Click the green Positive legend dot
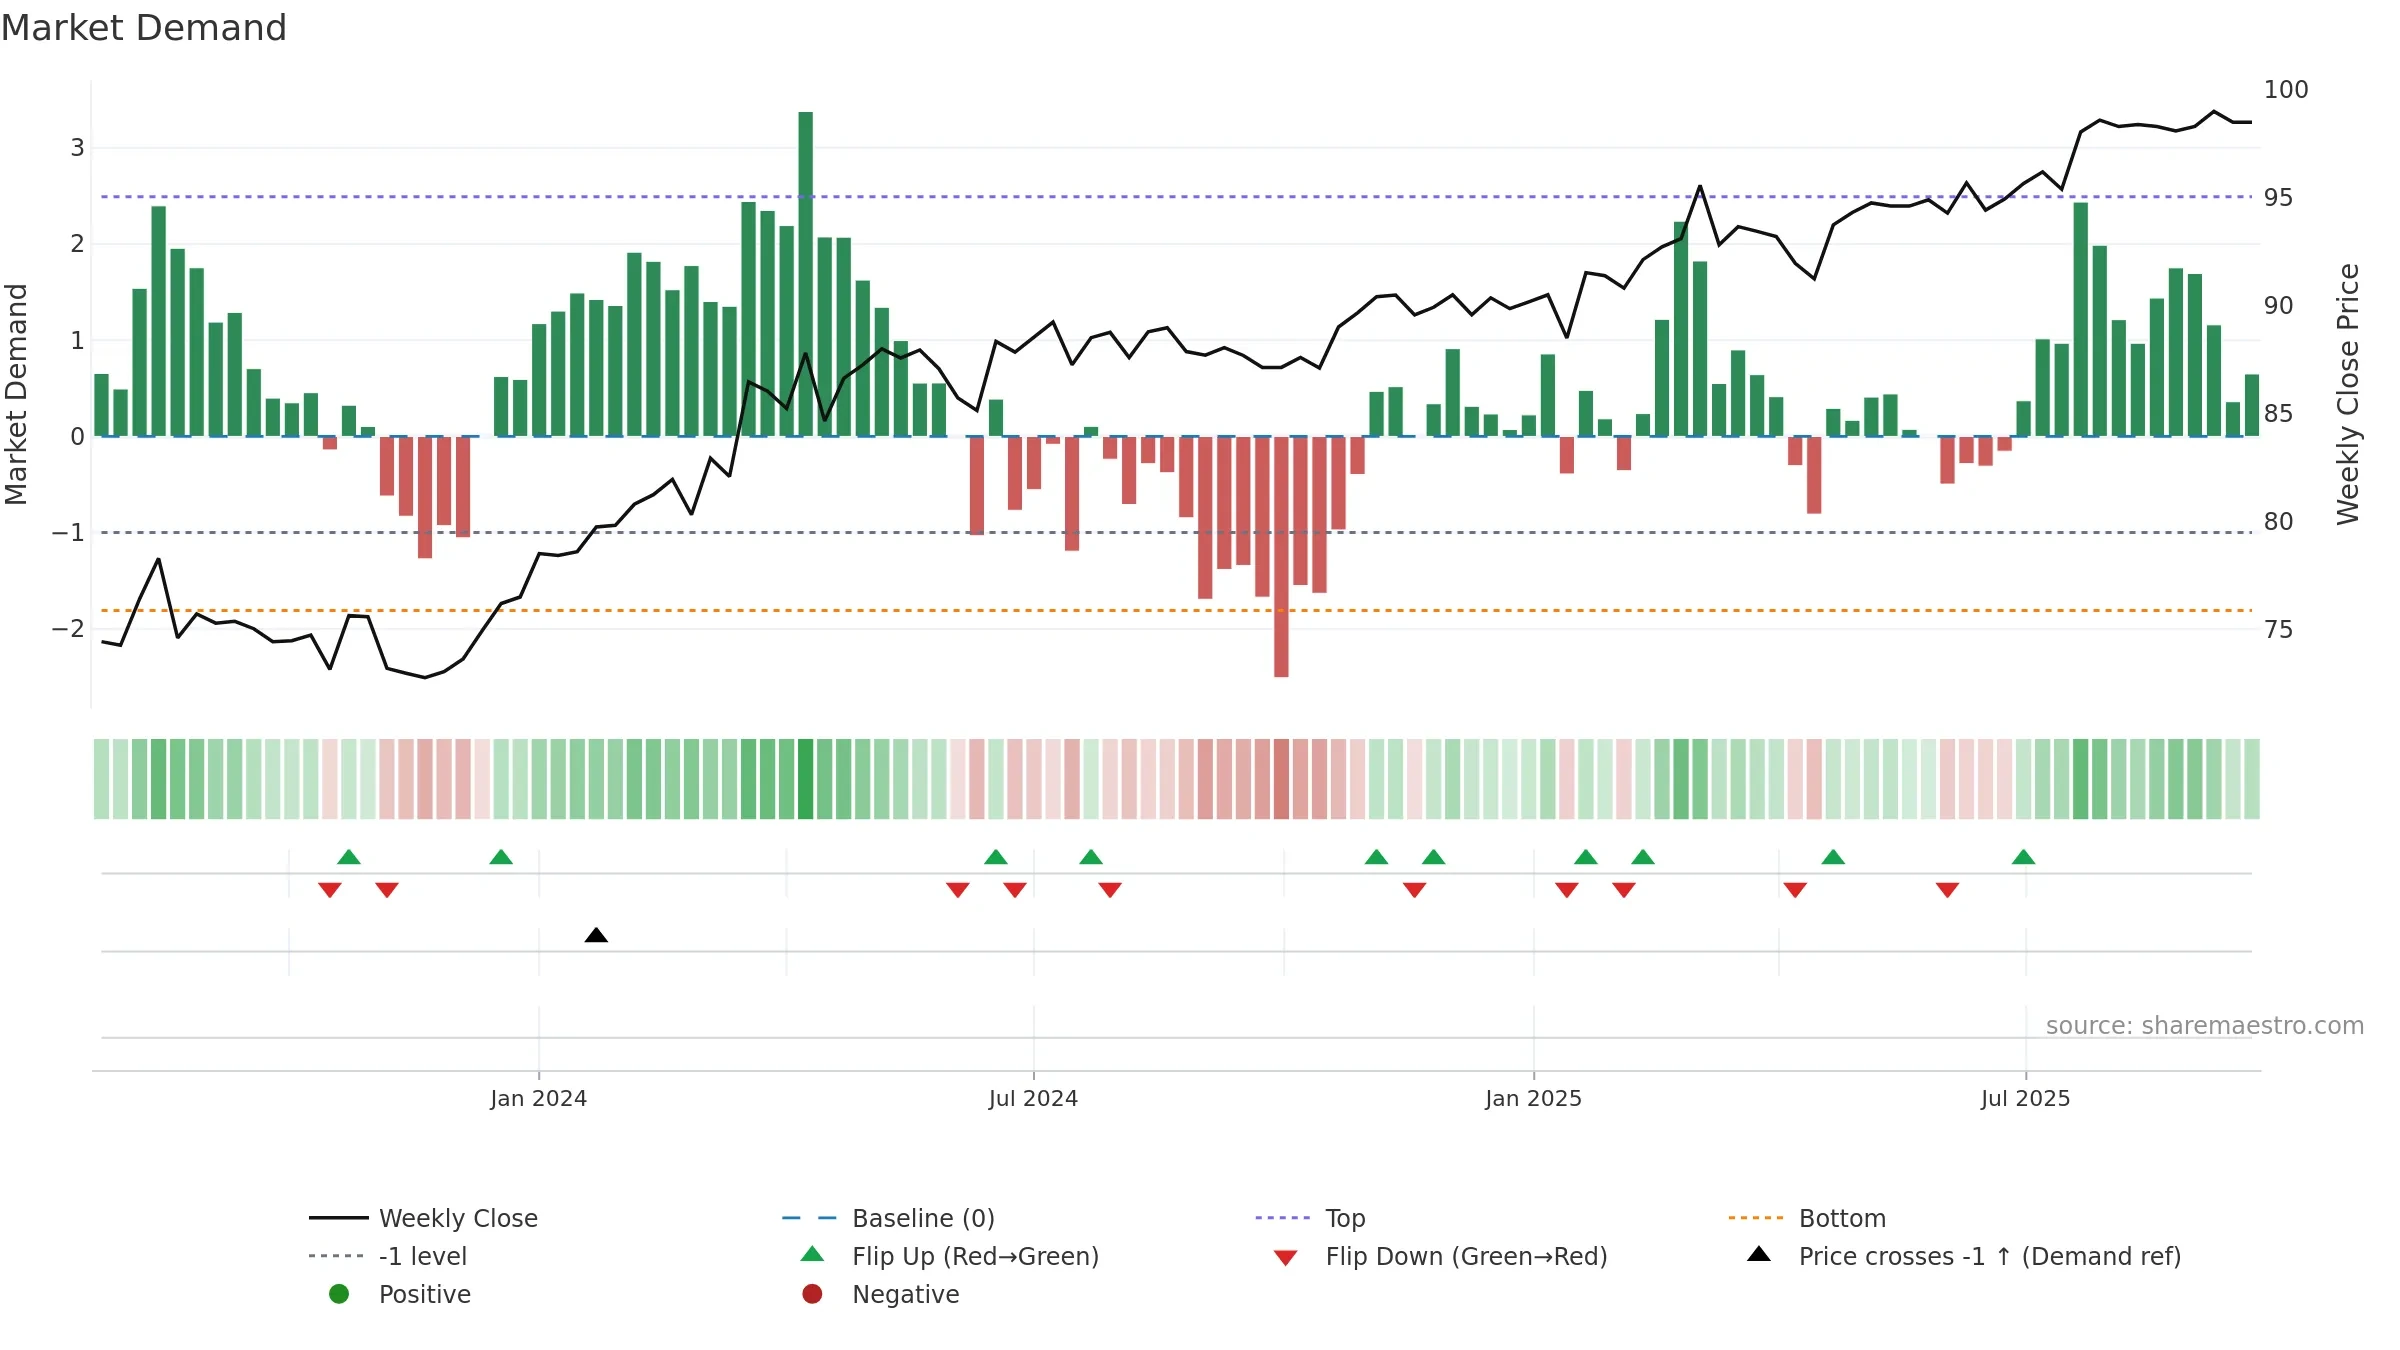2400x1350 pixels. [x=339, y=1294]
